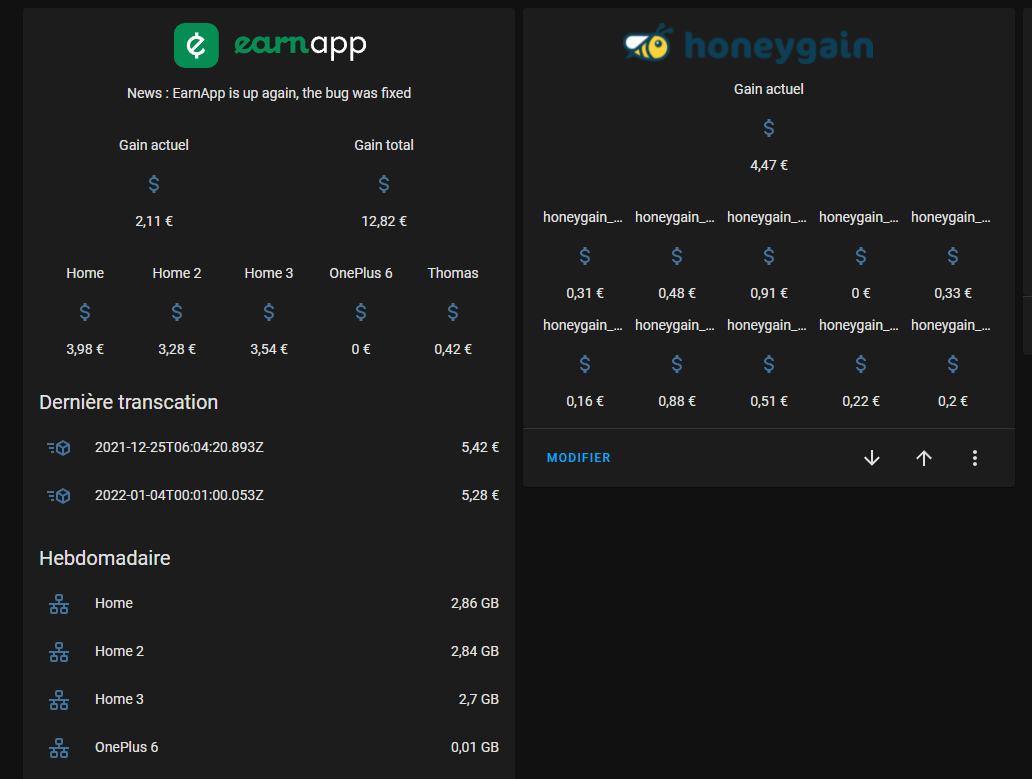
Task: Click the 0,91 € honeygain value
Action: (x=769, y=293)
